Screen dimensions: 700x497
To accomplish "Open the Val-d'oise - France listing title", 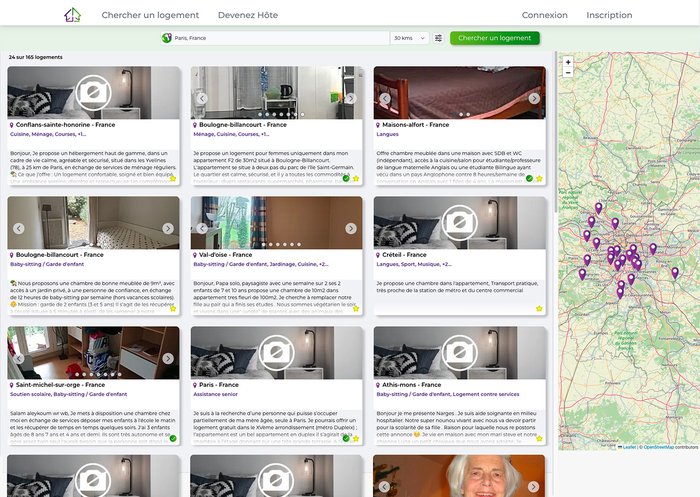I will pos(225,255).
